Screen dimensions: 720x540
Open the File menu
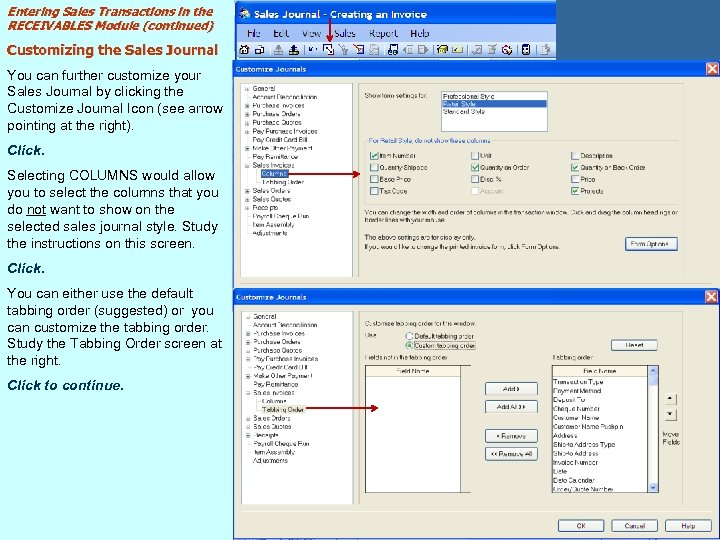pyautogui.click(x=253, y=33)
